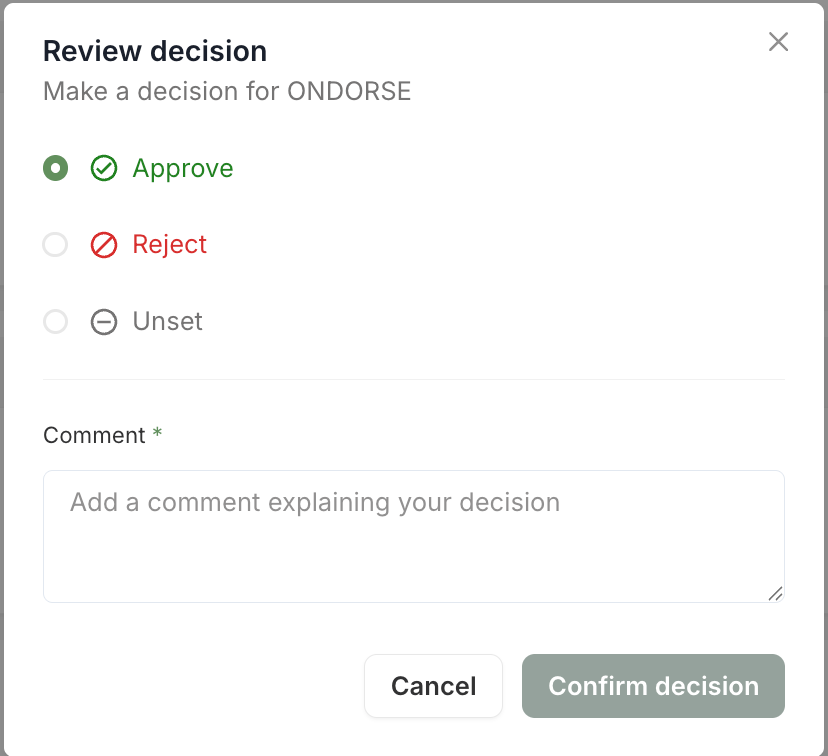828x756 pixels.
Task: Select the Reject radio button
Action: click(x=55, y=245)
